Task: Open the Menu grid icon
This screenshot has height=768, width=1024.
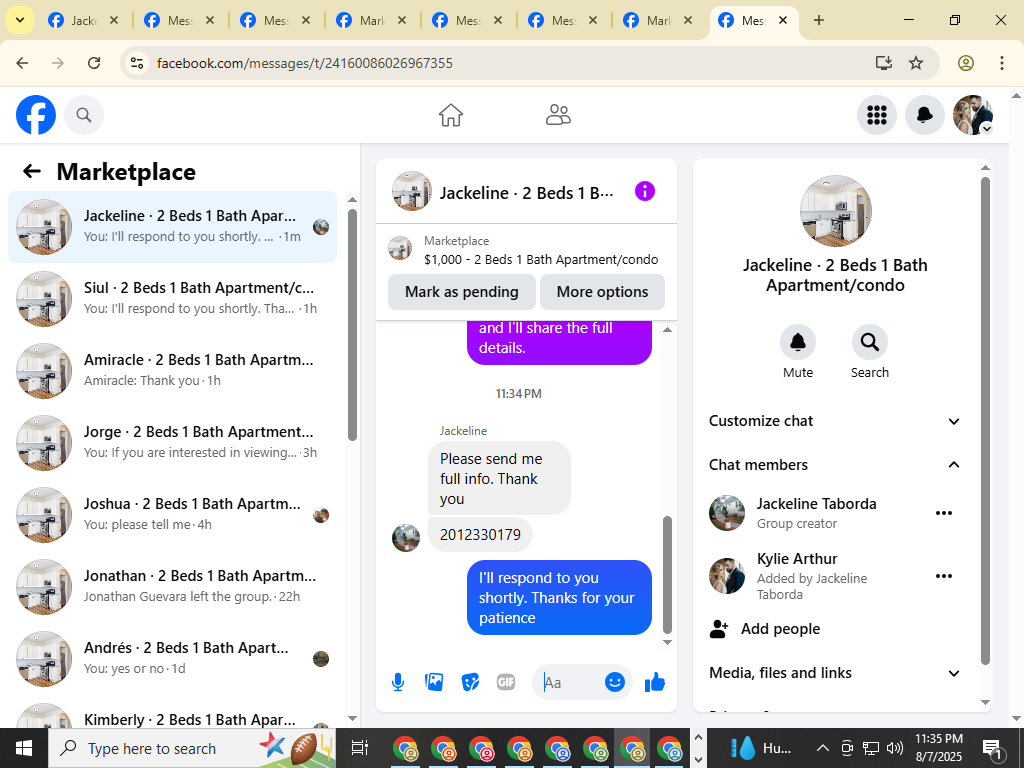Action: (876, 115)
